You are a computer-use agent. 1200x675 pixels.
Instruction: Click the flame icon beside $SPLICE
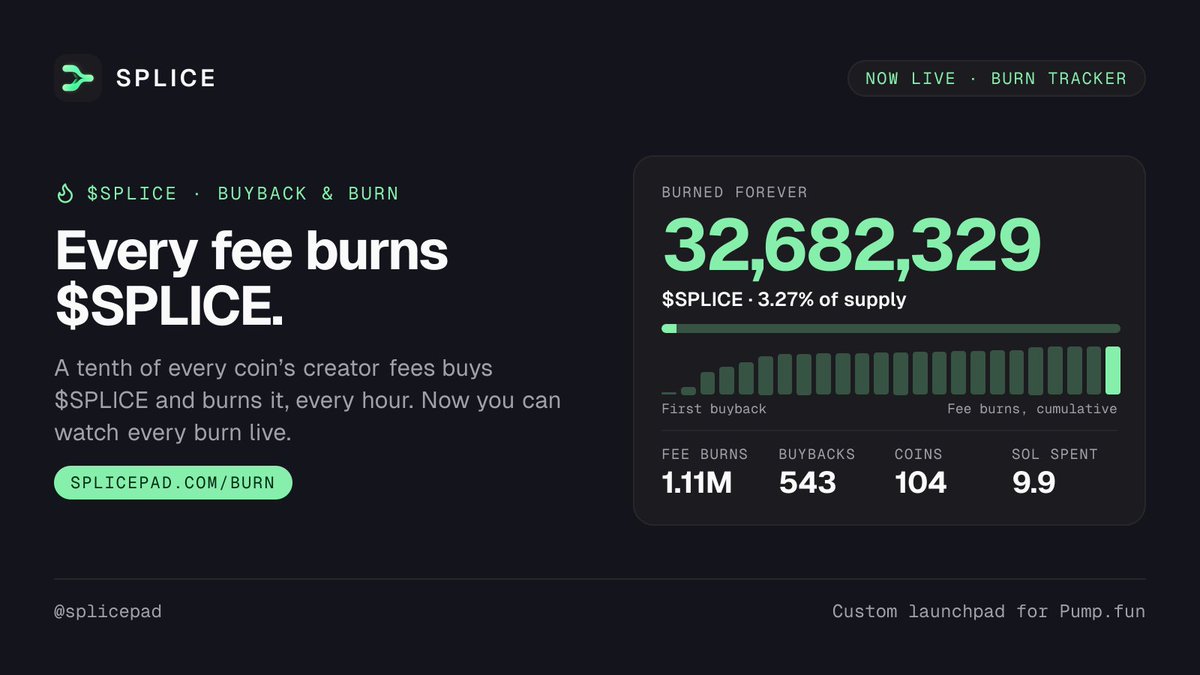pos(65,194)
